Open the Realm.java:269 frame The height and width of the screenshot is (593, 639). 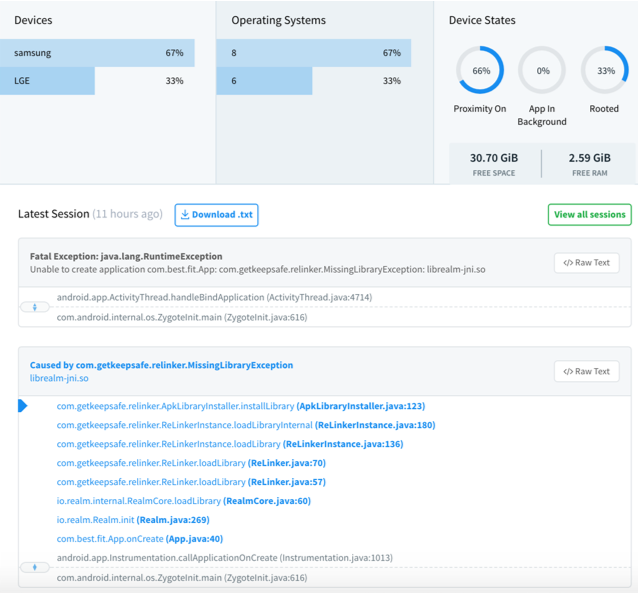click(133, 520)
